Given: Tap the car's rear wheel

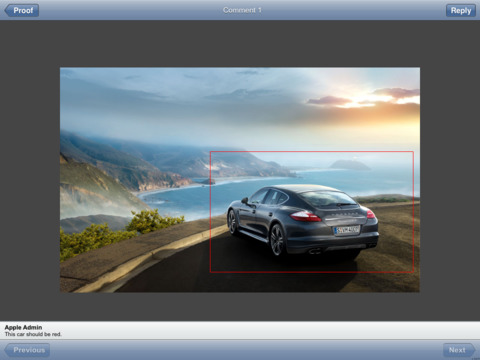Looking at the screenshot, I should (277, 240).
